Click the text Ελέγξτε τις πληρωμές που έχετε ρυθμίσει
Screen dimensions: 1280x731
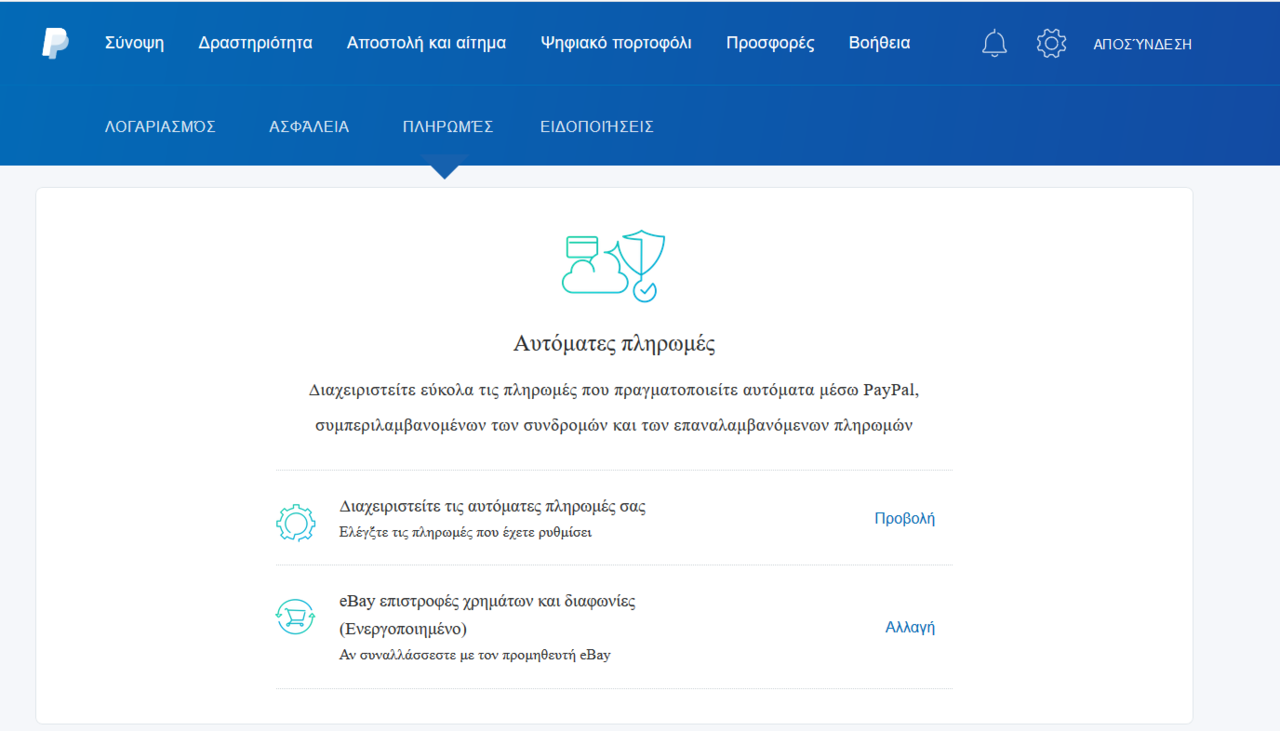click(x=466, y=532)
